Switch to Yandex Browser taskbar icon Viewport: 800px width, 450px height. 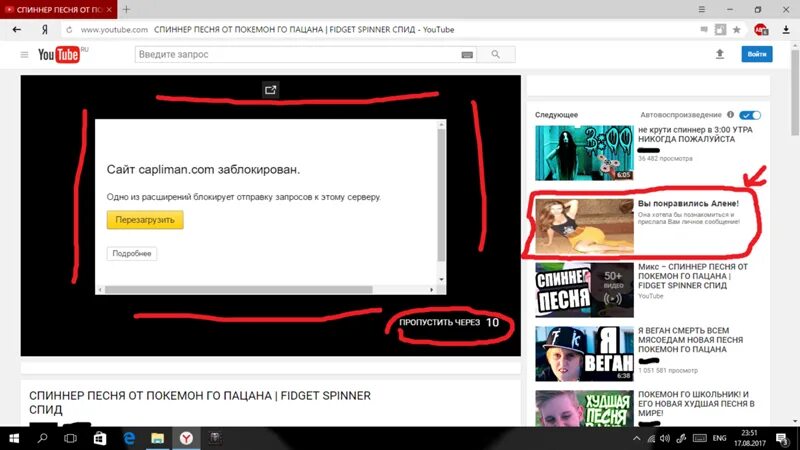(x=186, y=438)
